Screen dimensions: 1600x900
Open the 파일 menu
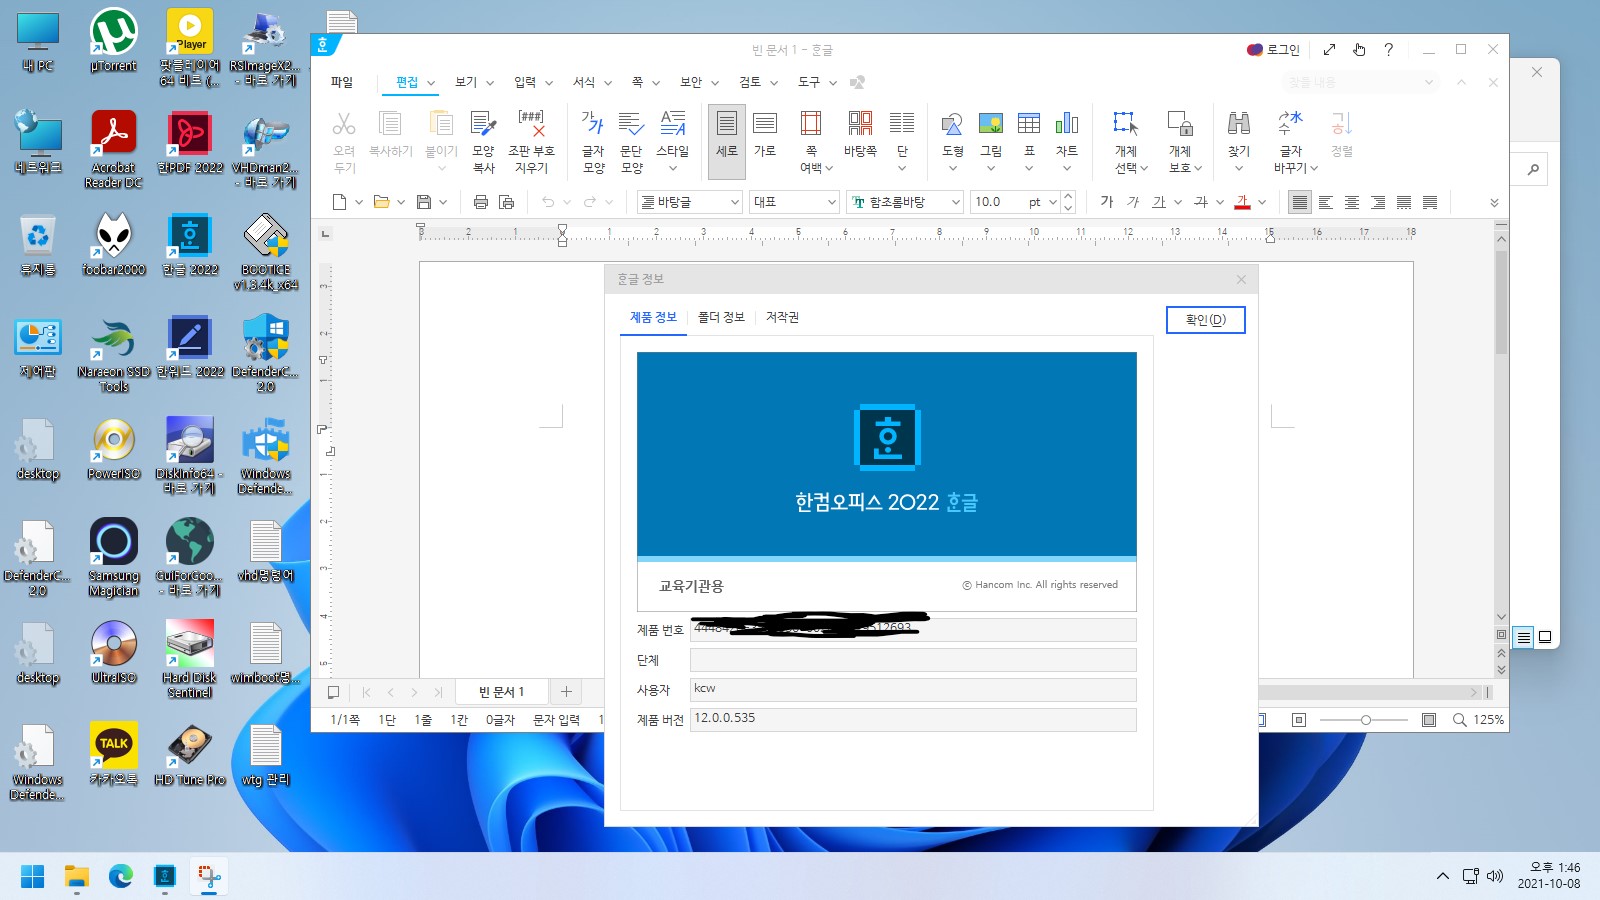click(x=342, y=82)
